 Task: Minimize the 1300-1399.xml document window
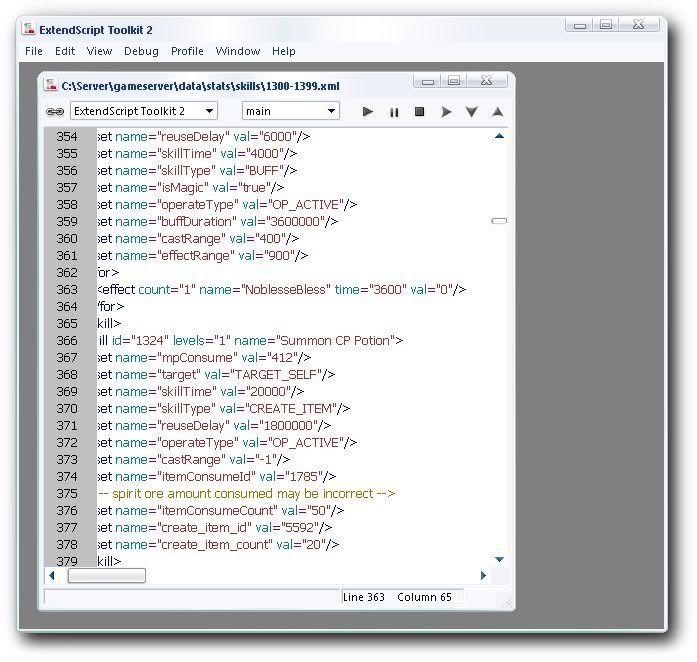(x=428, y=81)
